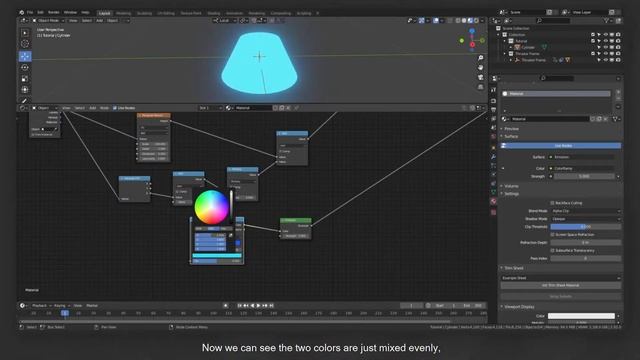Open the Blend Mode dropdown
The image size is (640, 360).
(x=586, y=211)
